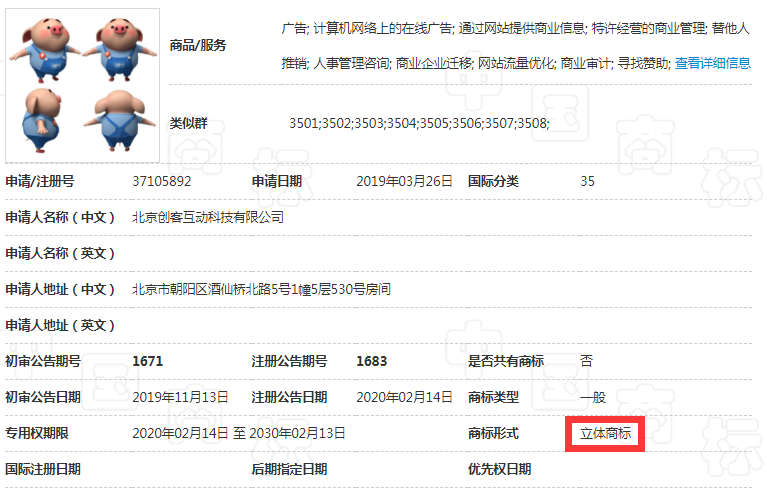Select the address 北京市朝阳区酒仙桥北路5号1幢5层530号房间
Screen dimensions: 767x489
[x=261, y=289]
